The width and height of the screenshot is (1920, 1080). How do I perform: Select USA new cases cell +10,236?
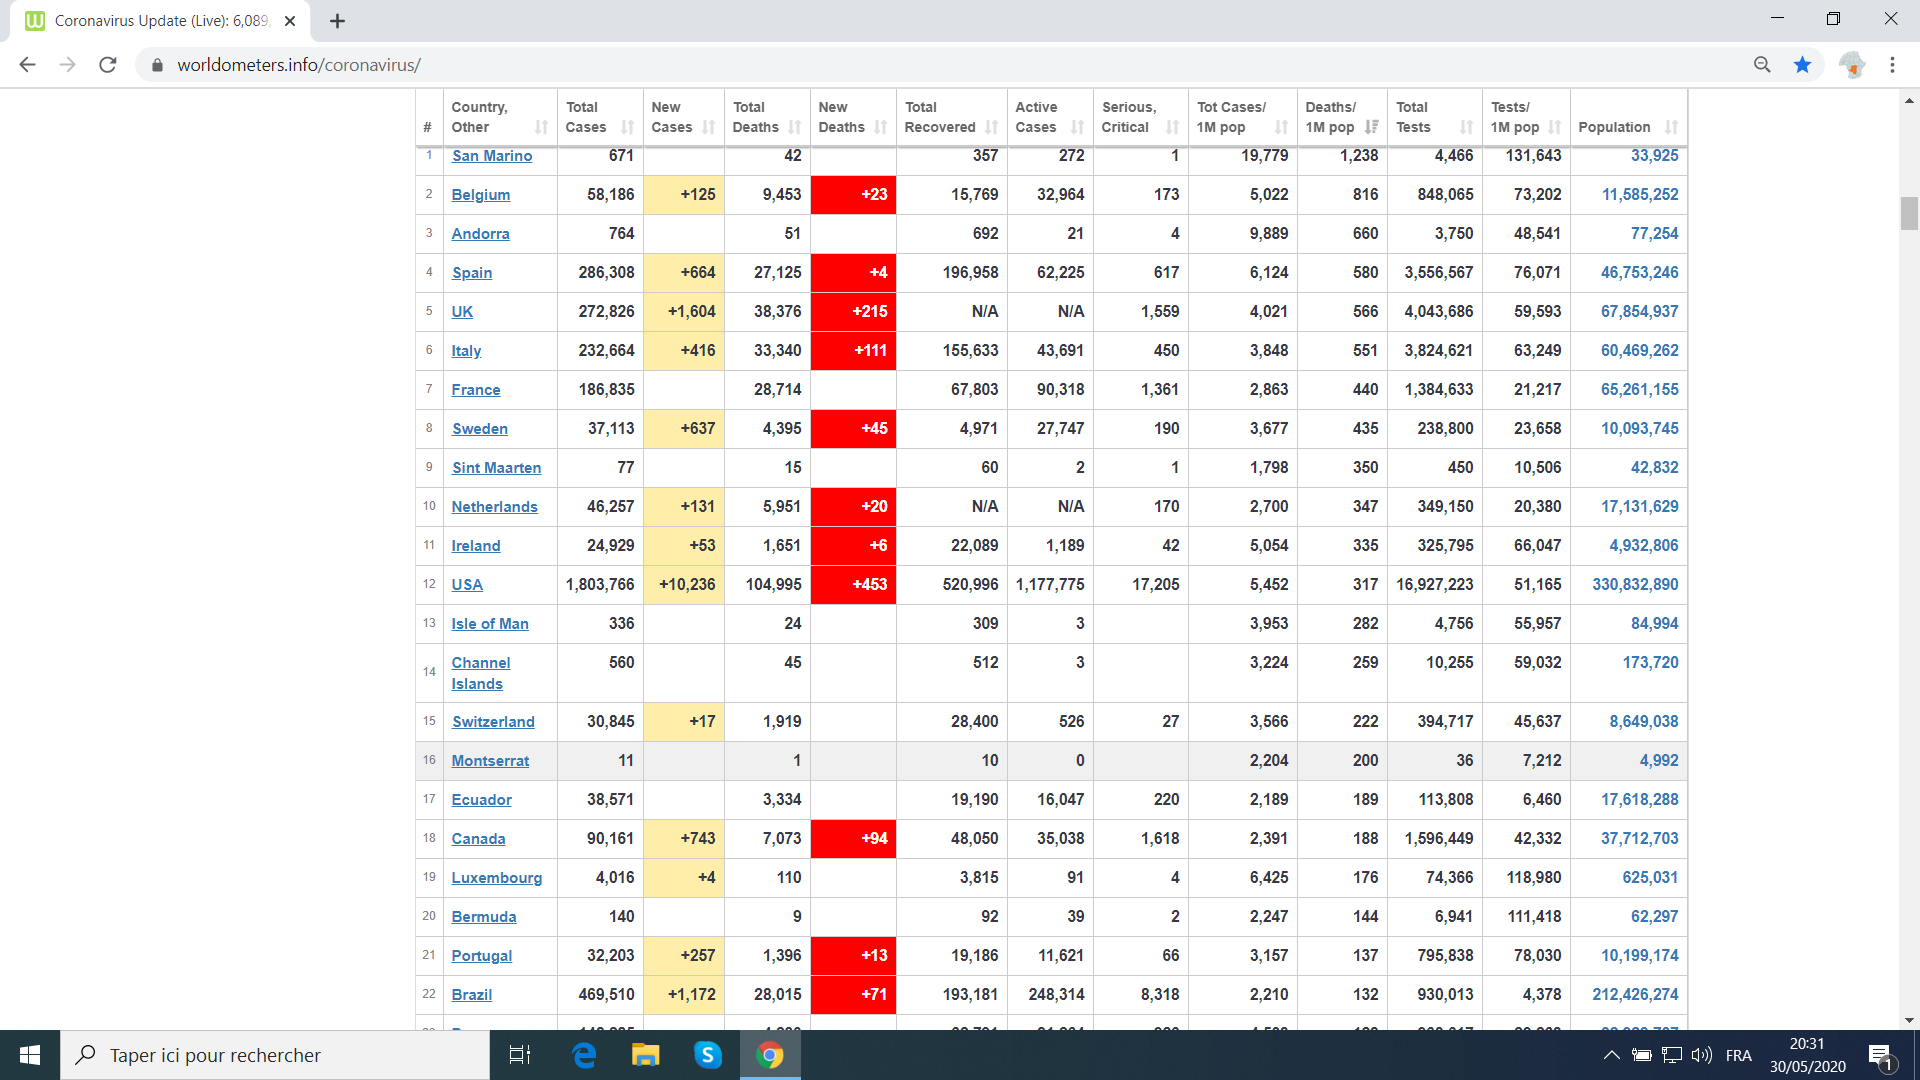[x=684, y=585]
